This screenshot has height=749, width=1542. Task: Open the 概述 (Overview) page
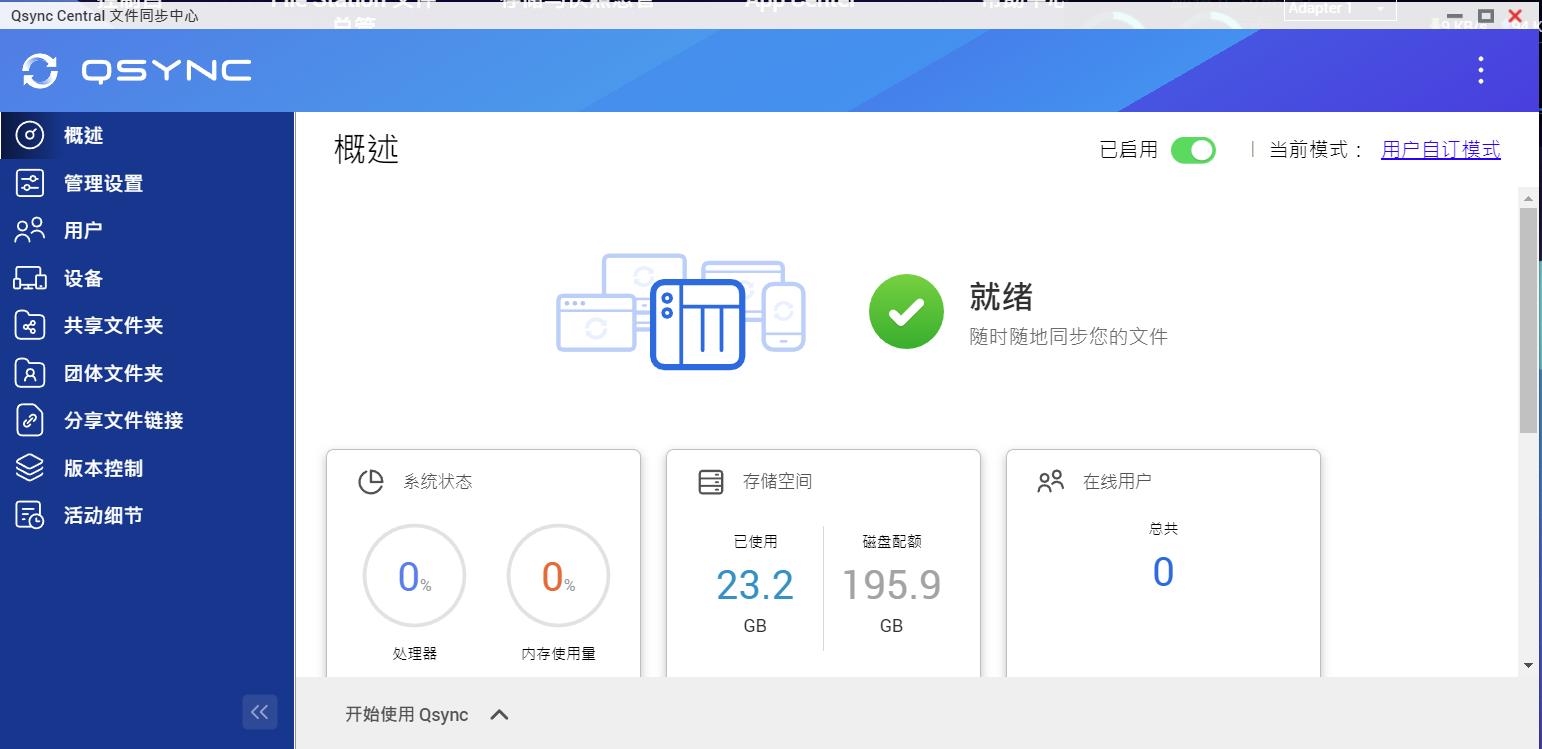83,135
